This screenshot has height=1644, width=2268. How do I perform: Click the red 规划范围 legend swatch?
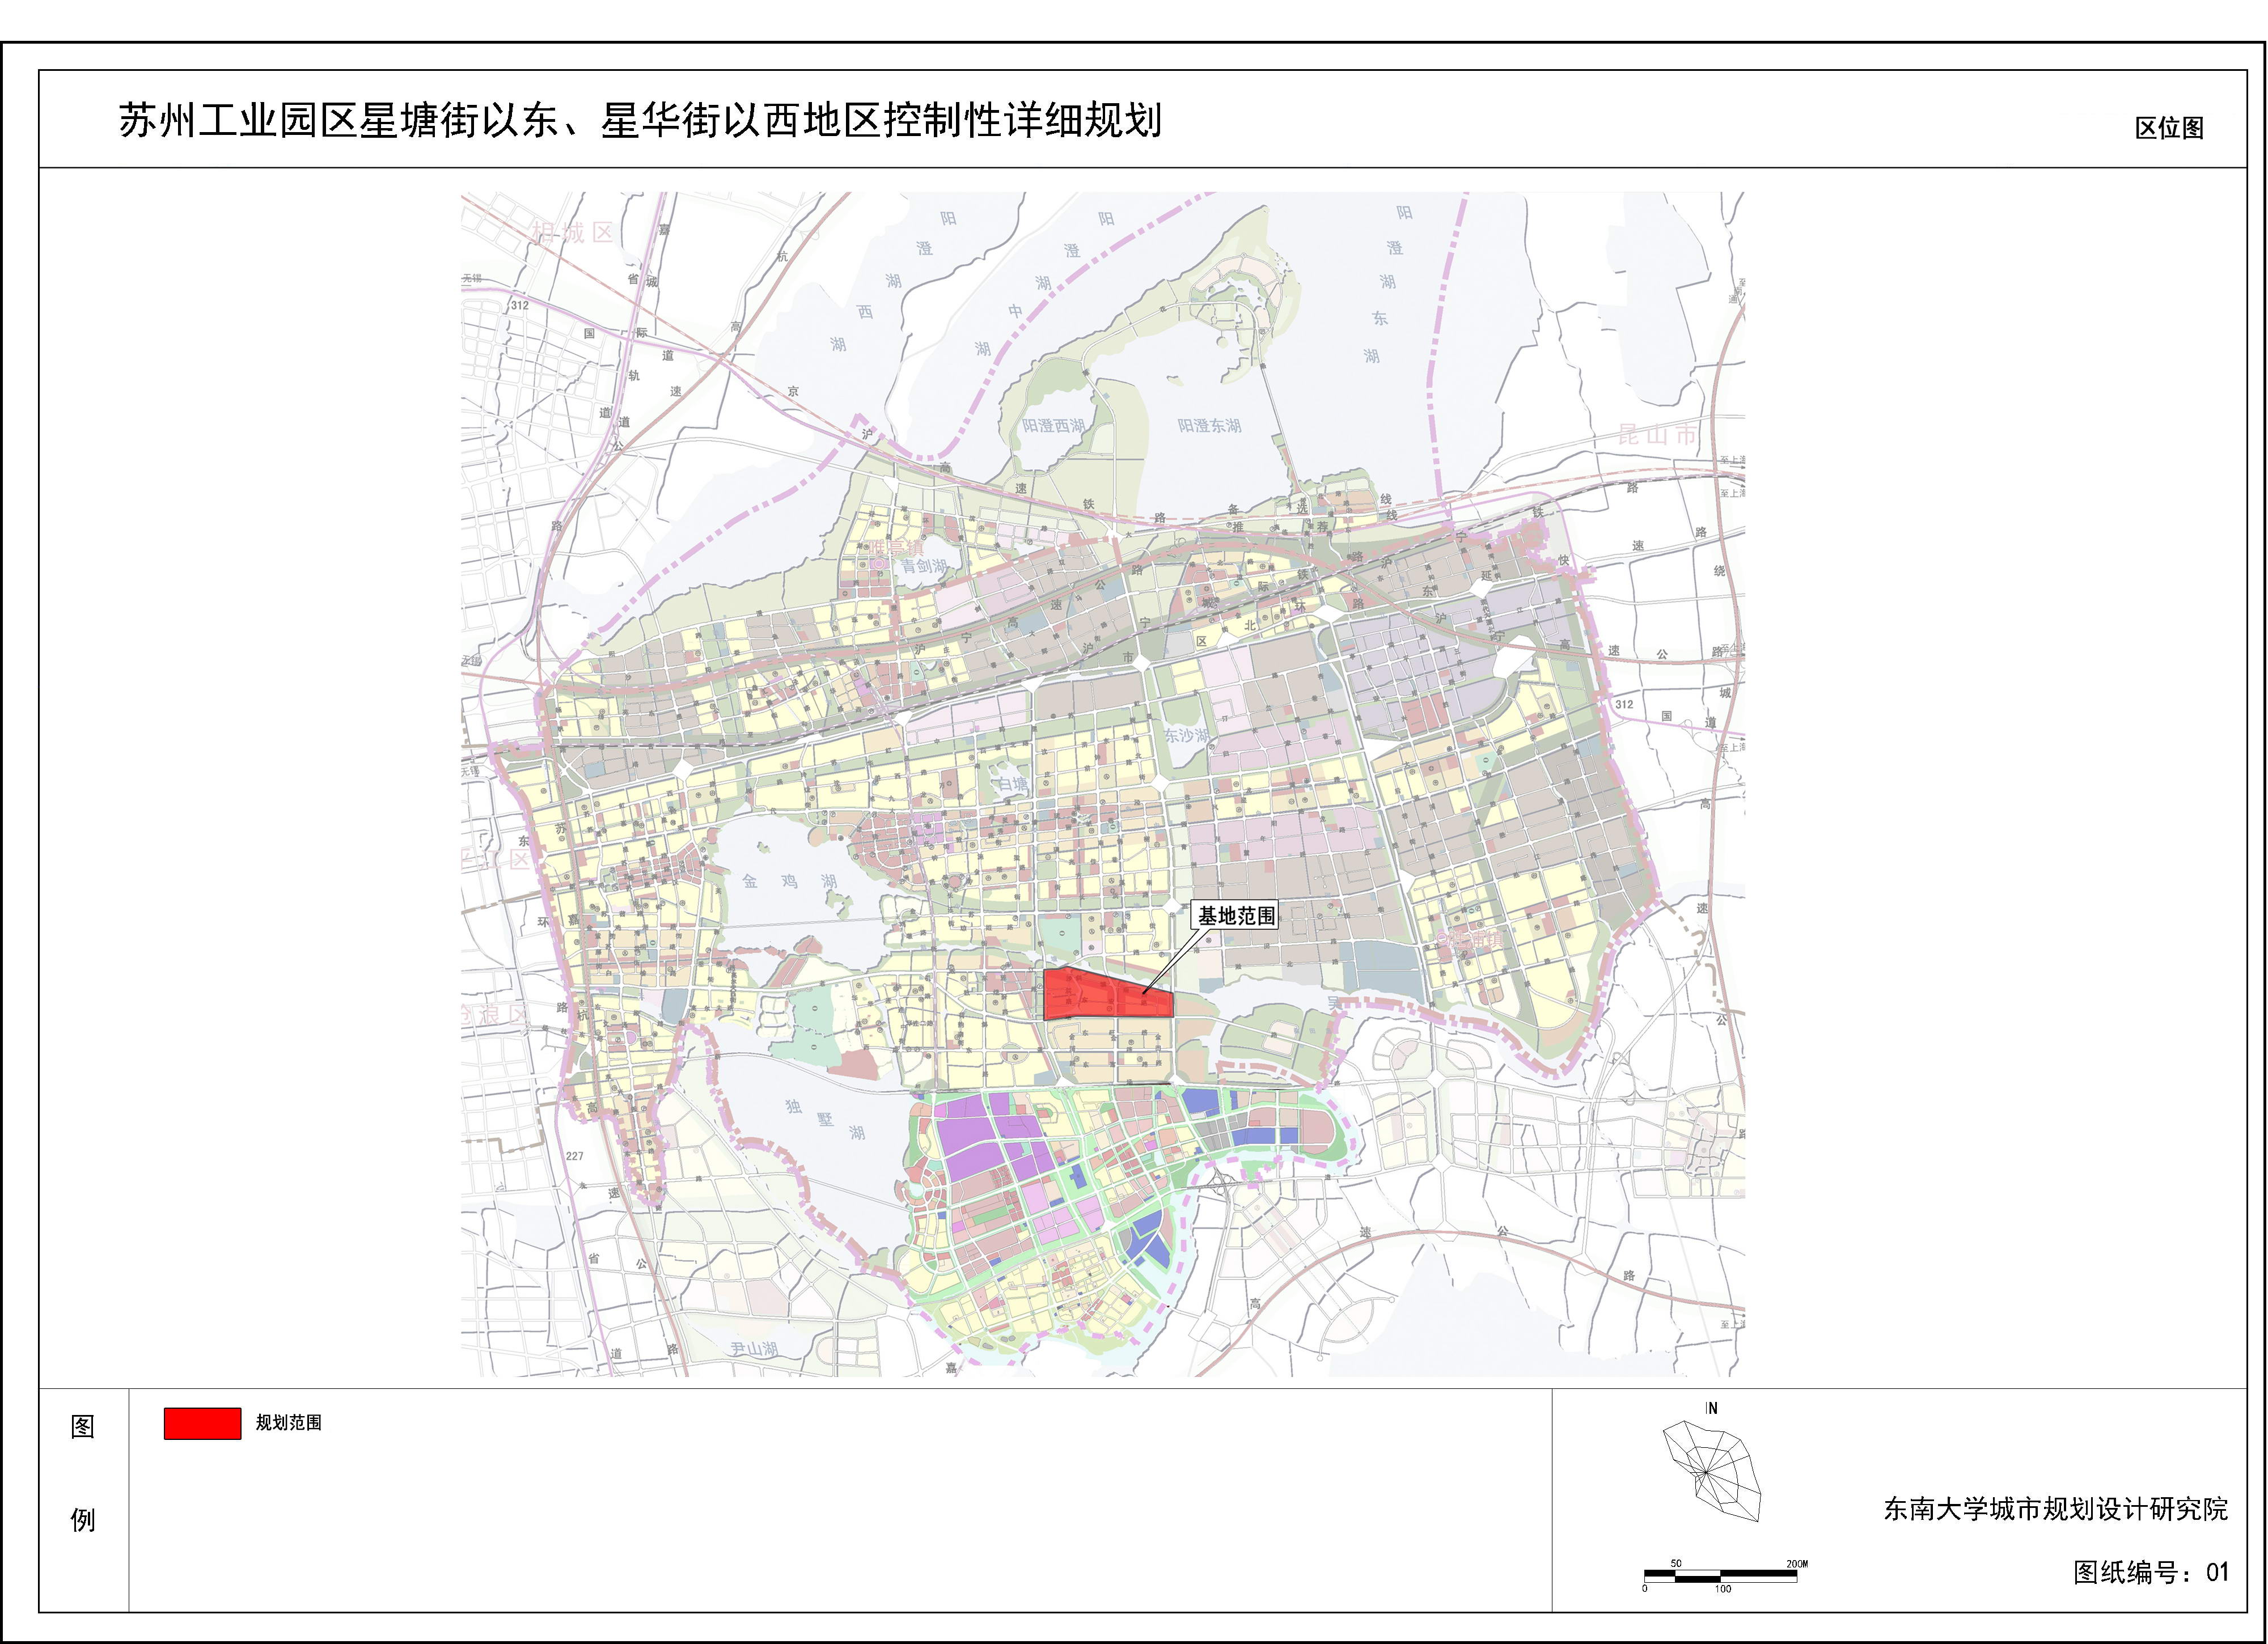(202, 1423)
